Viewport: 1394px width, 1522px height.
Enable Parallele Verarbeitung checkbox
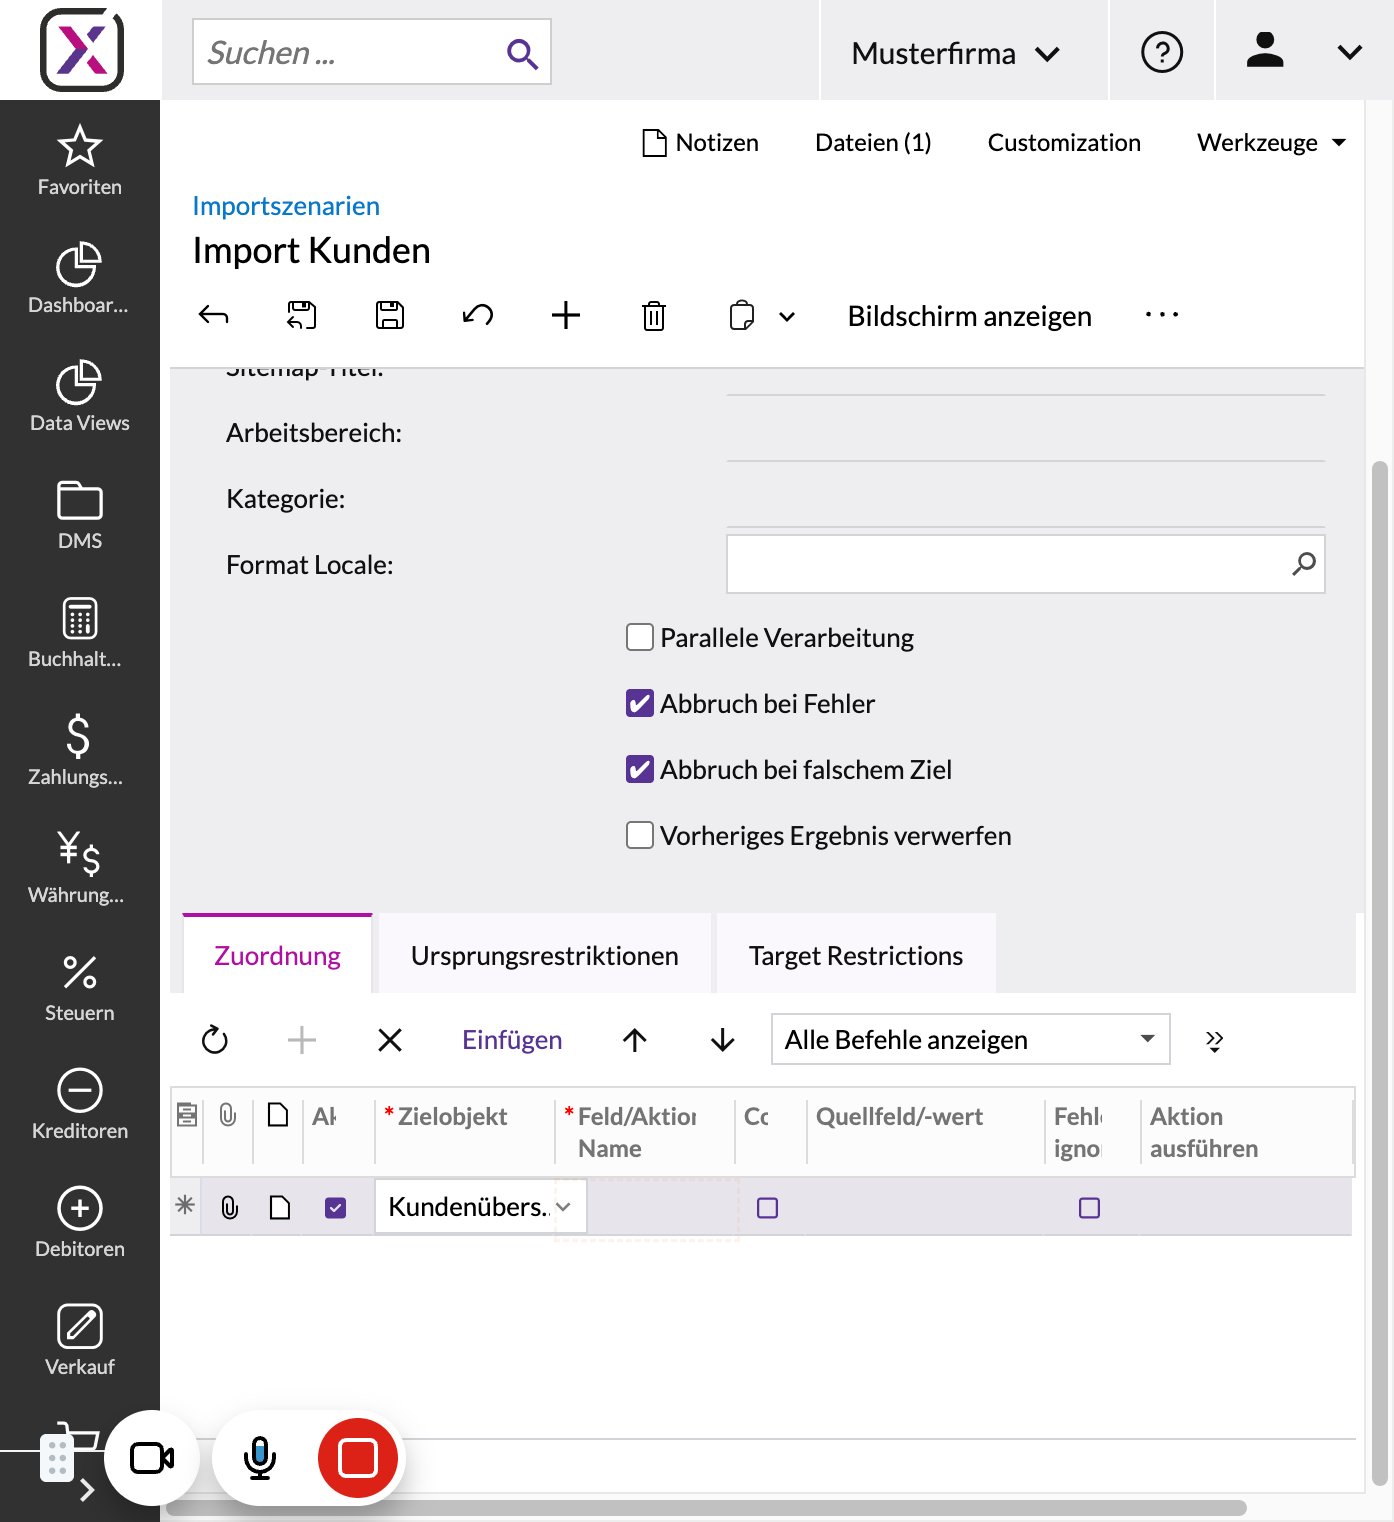[640, 637]
